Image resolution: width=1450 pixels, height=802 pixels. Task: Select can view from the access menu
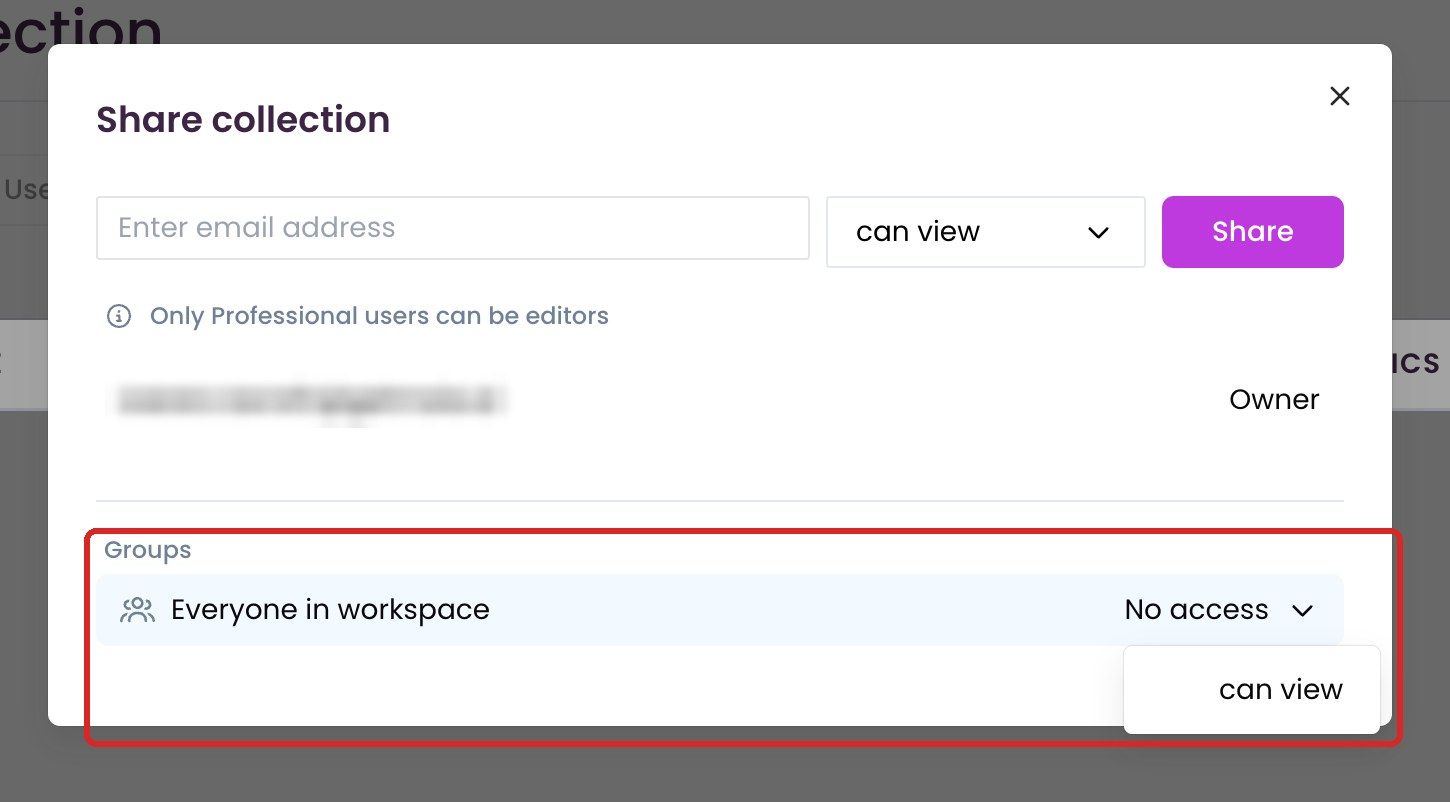(x=1252, y=689)
